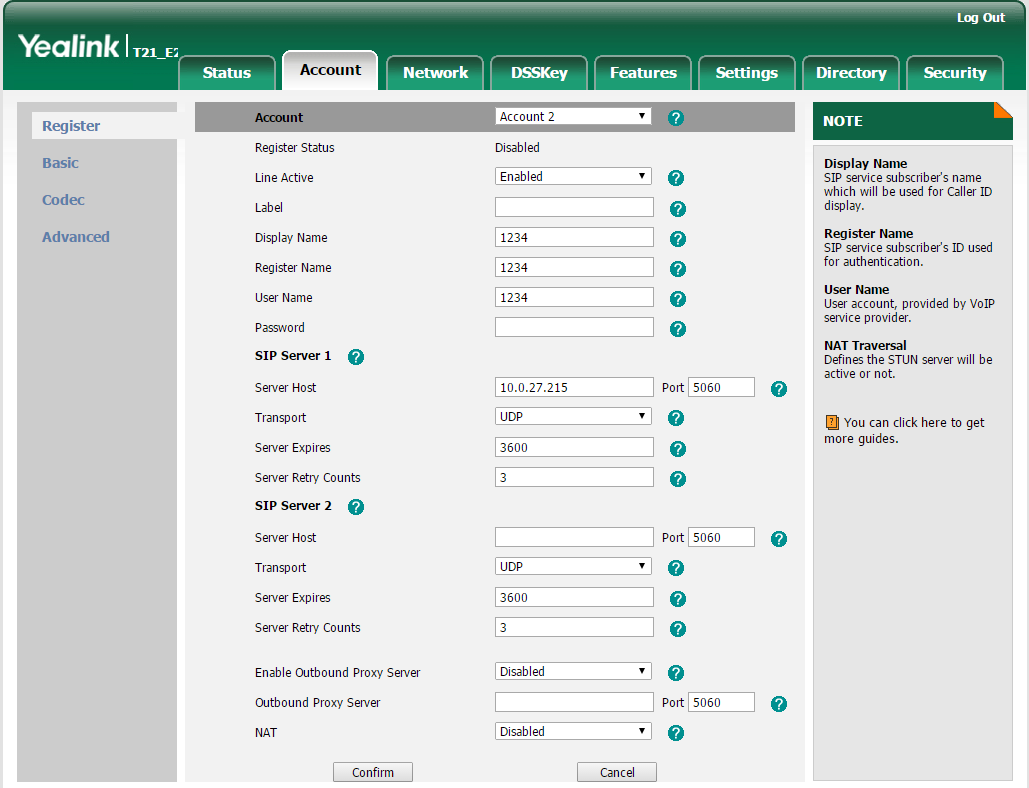
Task: Click the Log Out link
Action: [x=980, y=18]
